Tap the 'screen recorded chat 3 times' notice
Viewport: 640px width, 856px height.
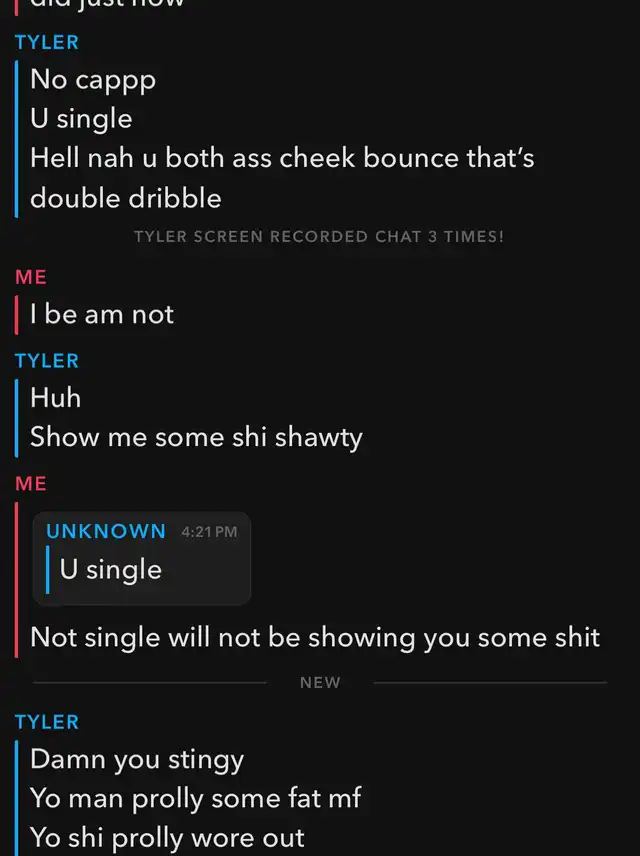(319, 236)
